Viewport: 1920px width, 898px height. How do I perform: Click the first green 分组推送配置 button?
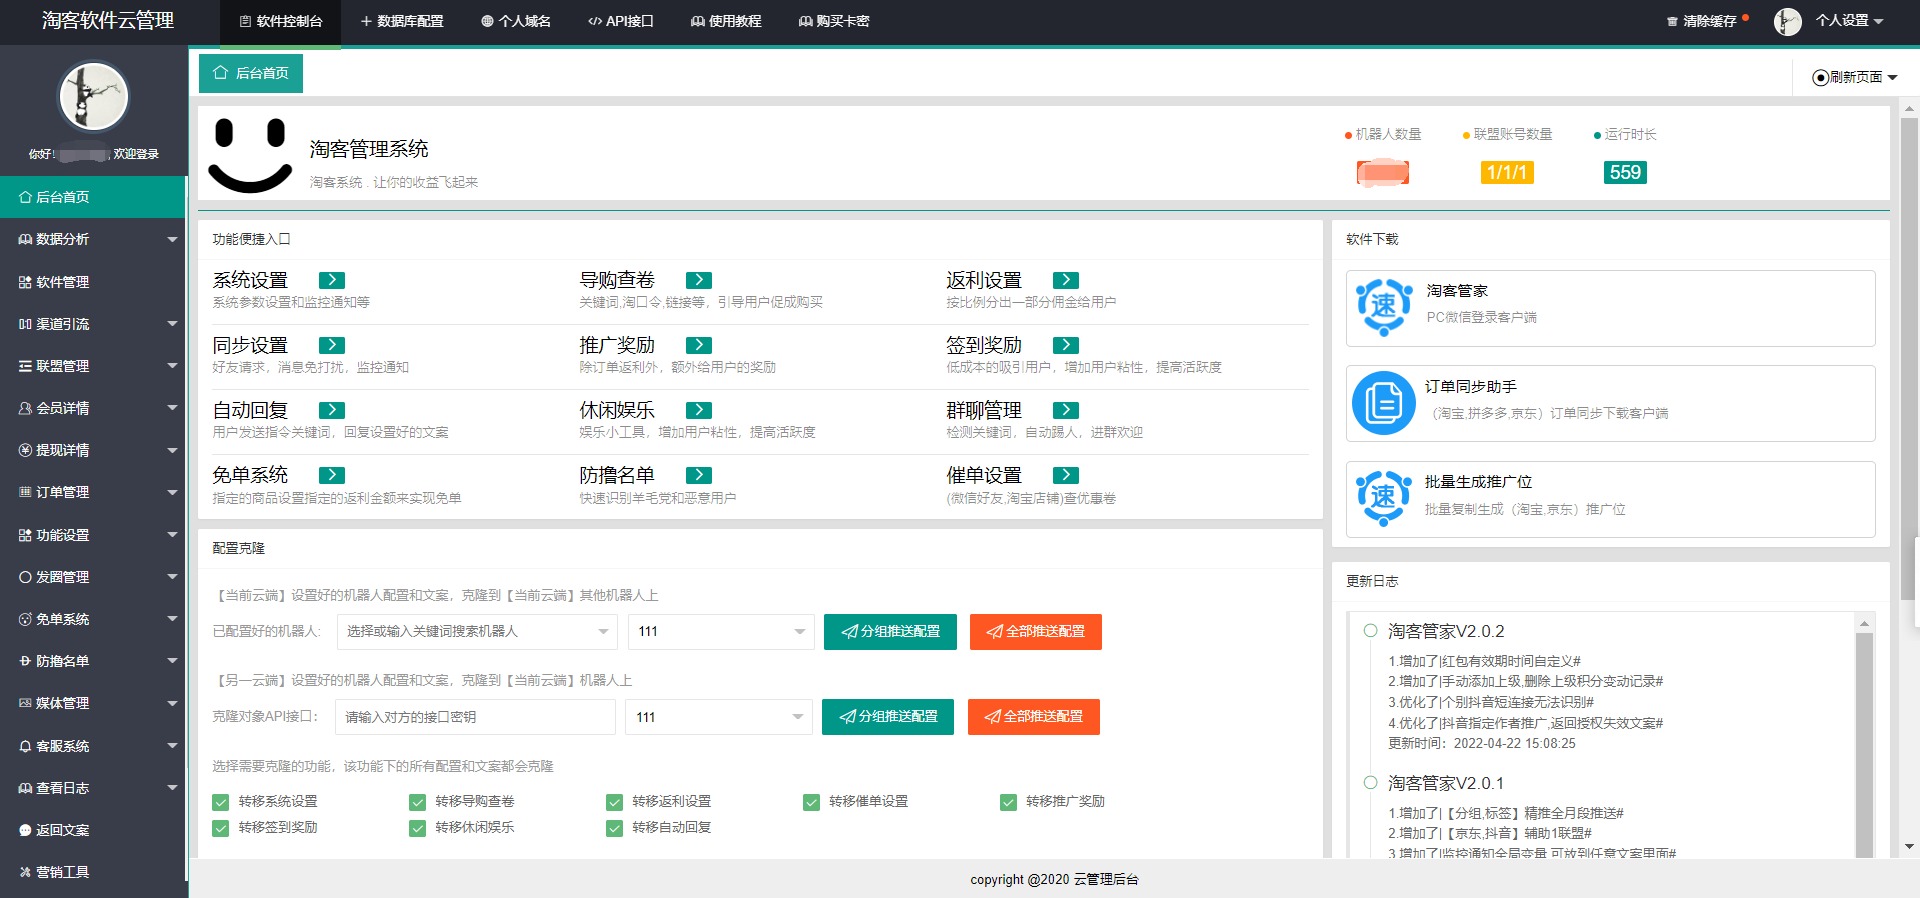tap(890, 632)
